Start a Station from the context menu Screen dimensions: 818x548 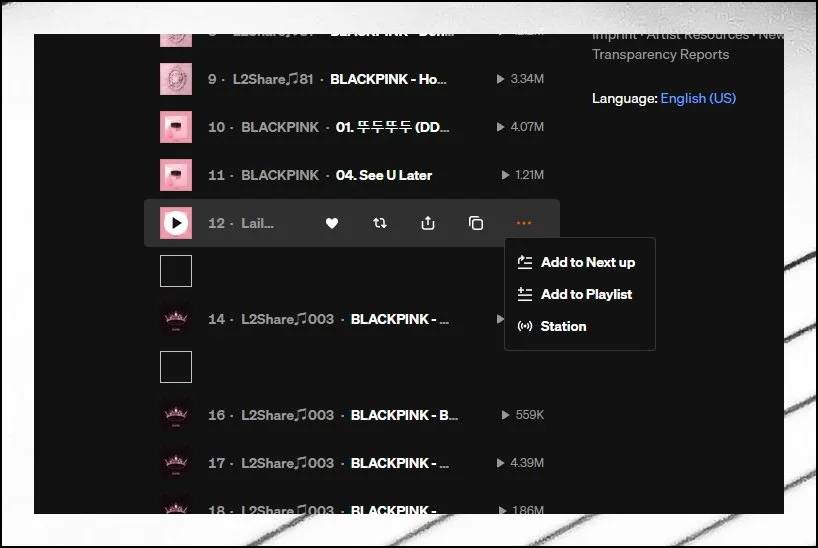pyautogui.click(x=563, y=326)
